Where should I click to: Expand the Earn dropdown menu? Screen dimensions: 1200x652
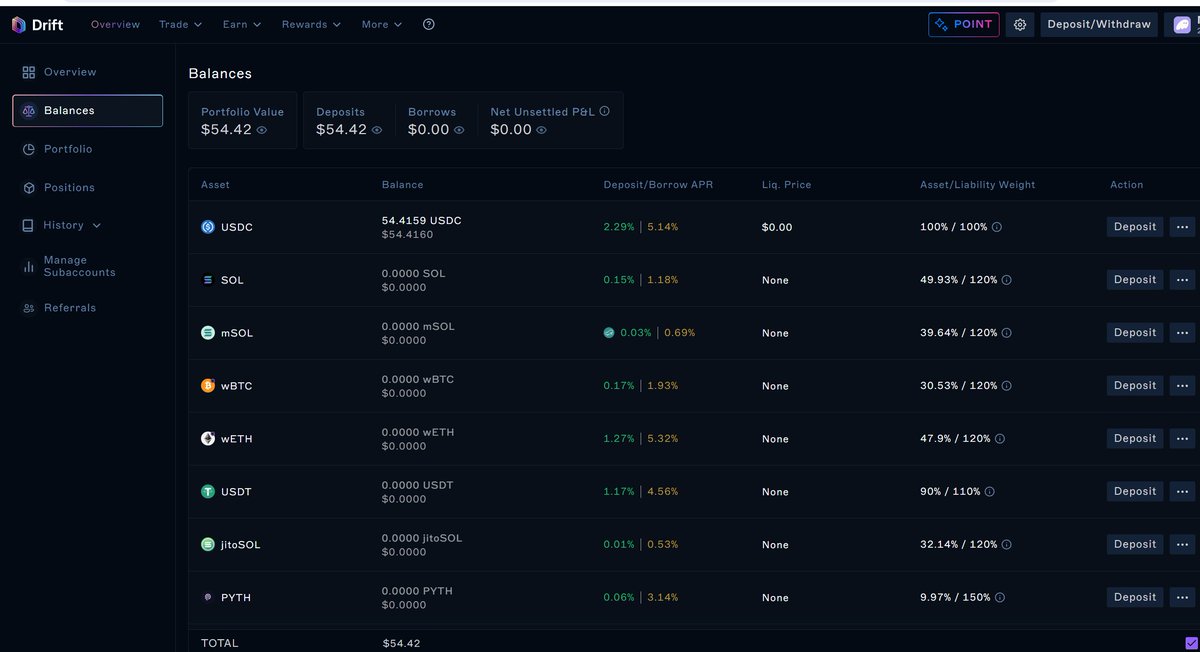(242, 24)
